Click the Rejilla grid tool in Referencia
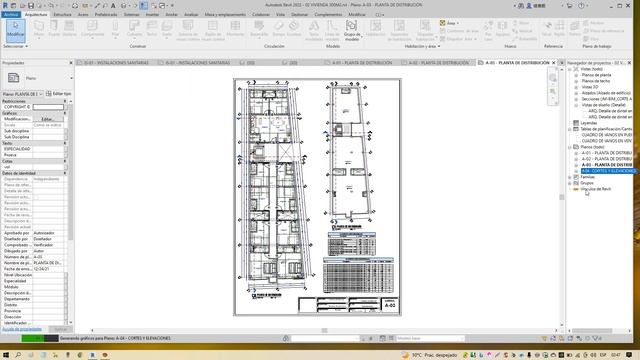 tap(560, 30)
